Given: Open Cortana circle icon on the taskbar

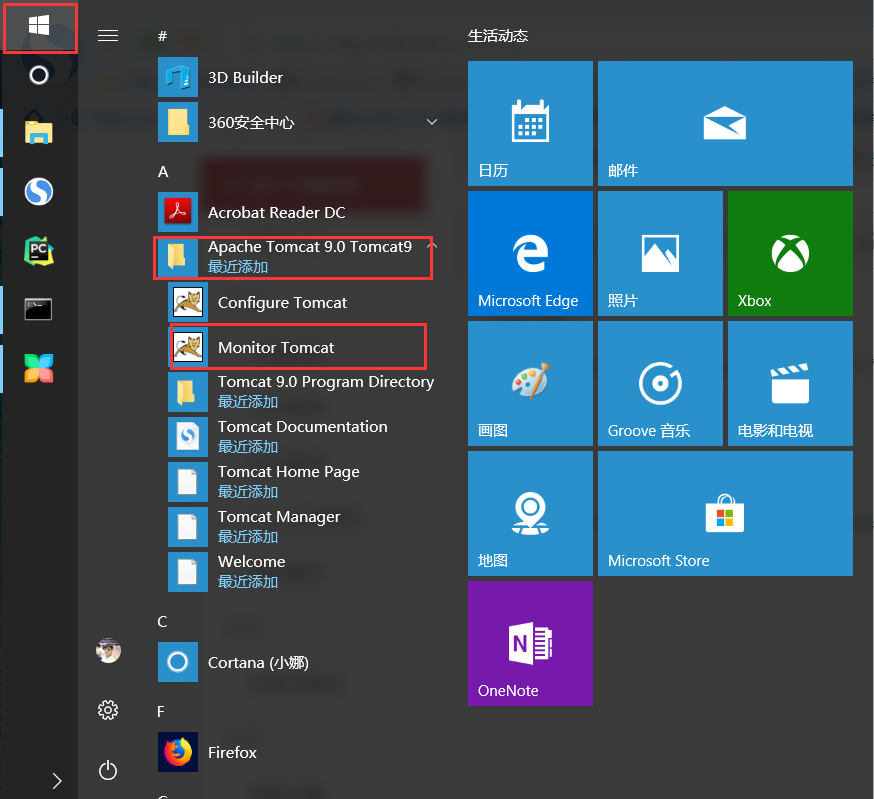Looking at the screenshot, I should (x=39, y=75).
